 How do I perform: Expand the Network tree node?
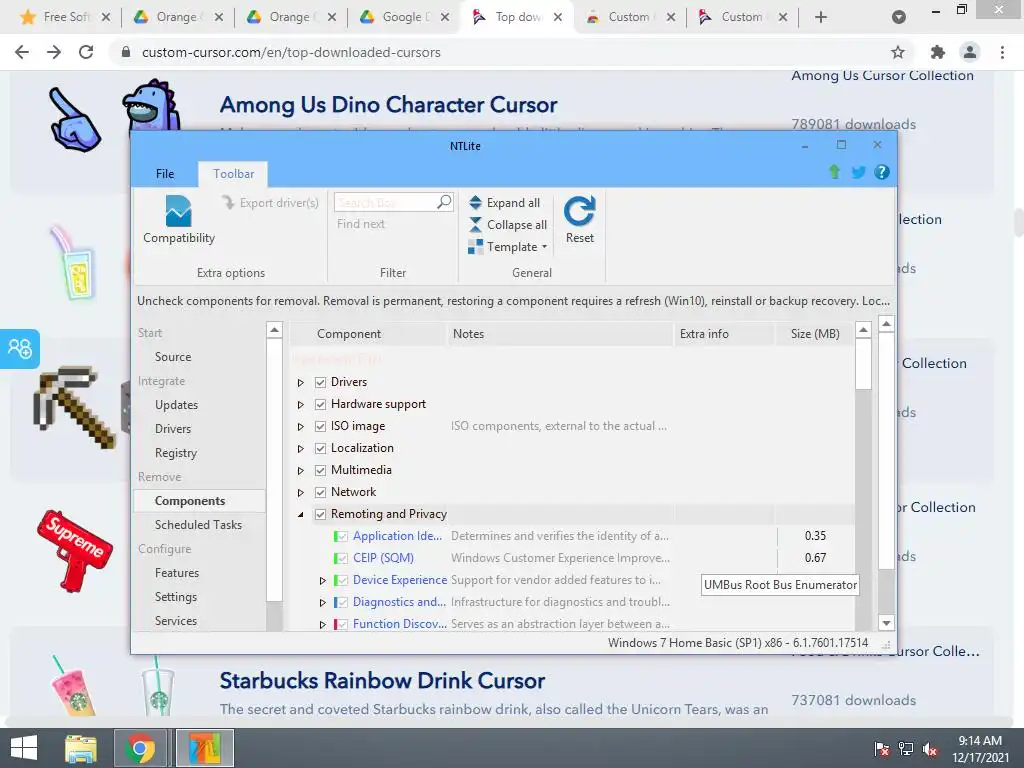[300, 492]
